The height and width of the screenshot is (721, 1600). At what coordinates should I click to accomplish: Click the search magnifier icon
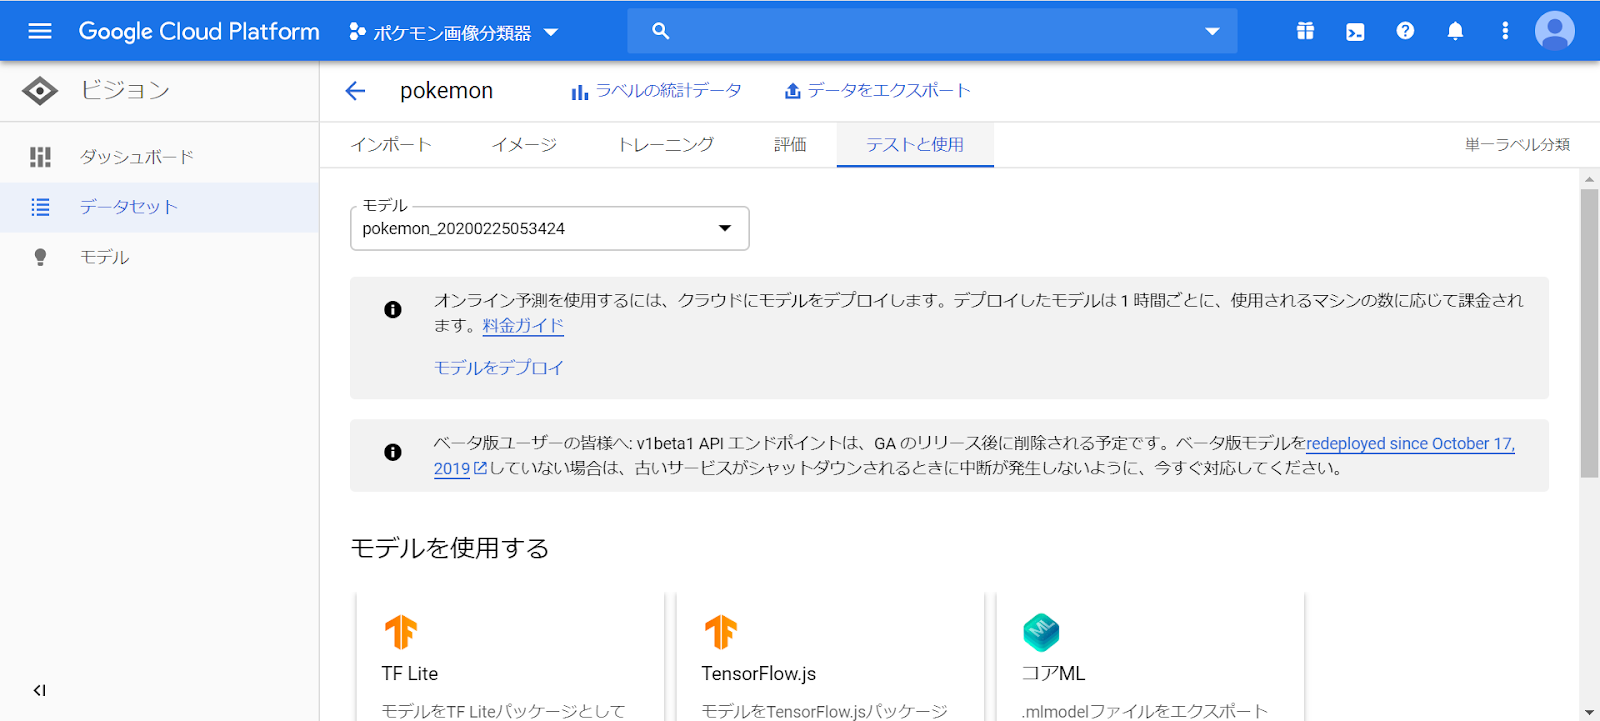(660, 31)
